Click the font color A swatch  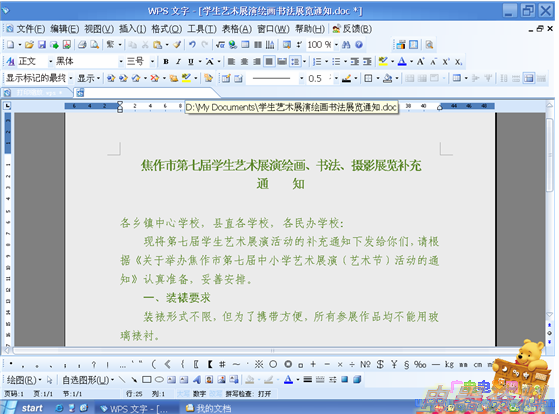[402, 62]
